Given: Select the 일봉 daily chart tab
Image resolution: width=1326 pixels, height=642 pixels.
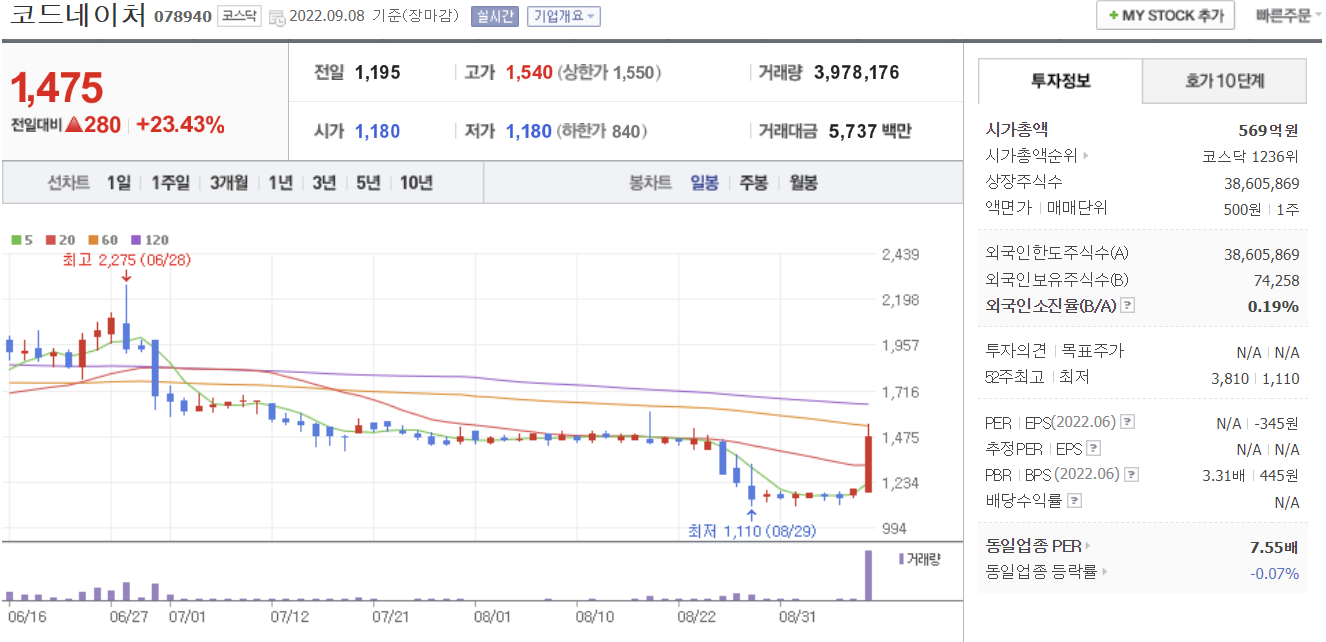Looking at the screenshot, I should pos(707,184).
